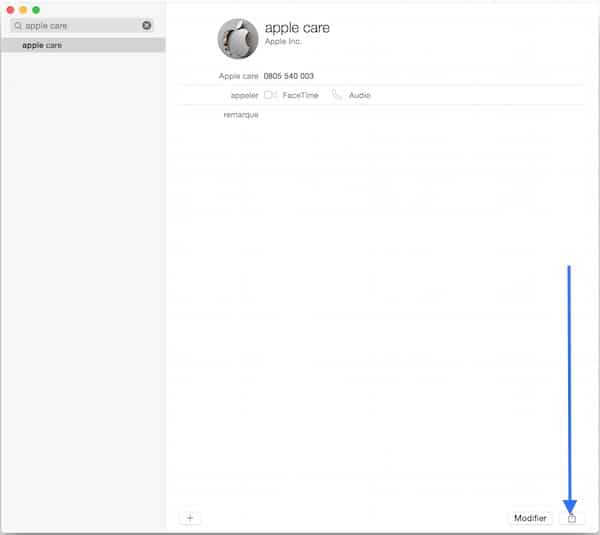Viewport: 600px width, 535px height.
Task: Start an audio call via the phone icon
Action: coord(336,95)
